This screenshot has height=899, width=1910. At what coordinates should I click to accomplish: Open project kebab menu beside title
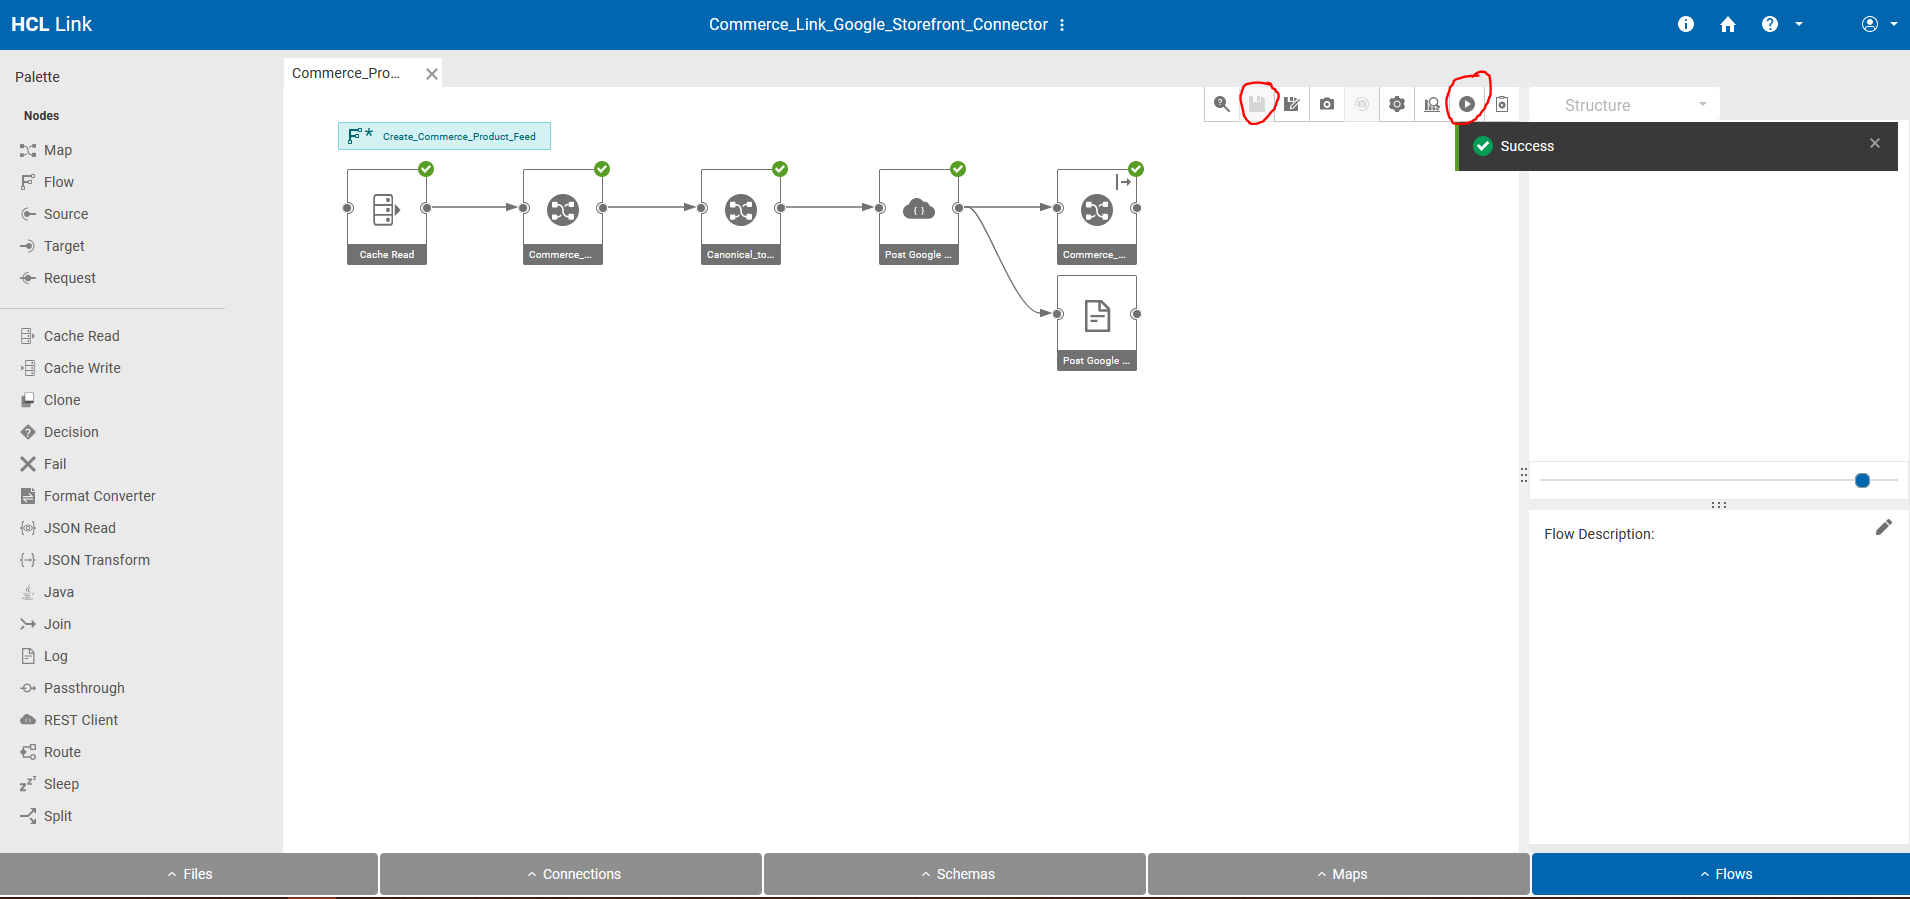pos(1062,25)
